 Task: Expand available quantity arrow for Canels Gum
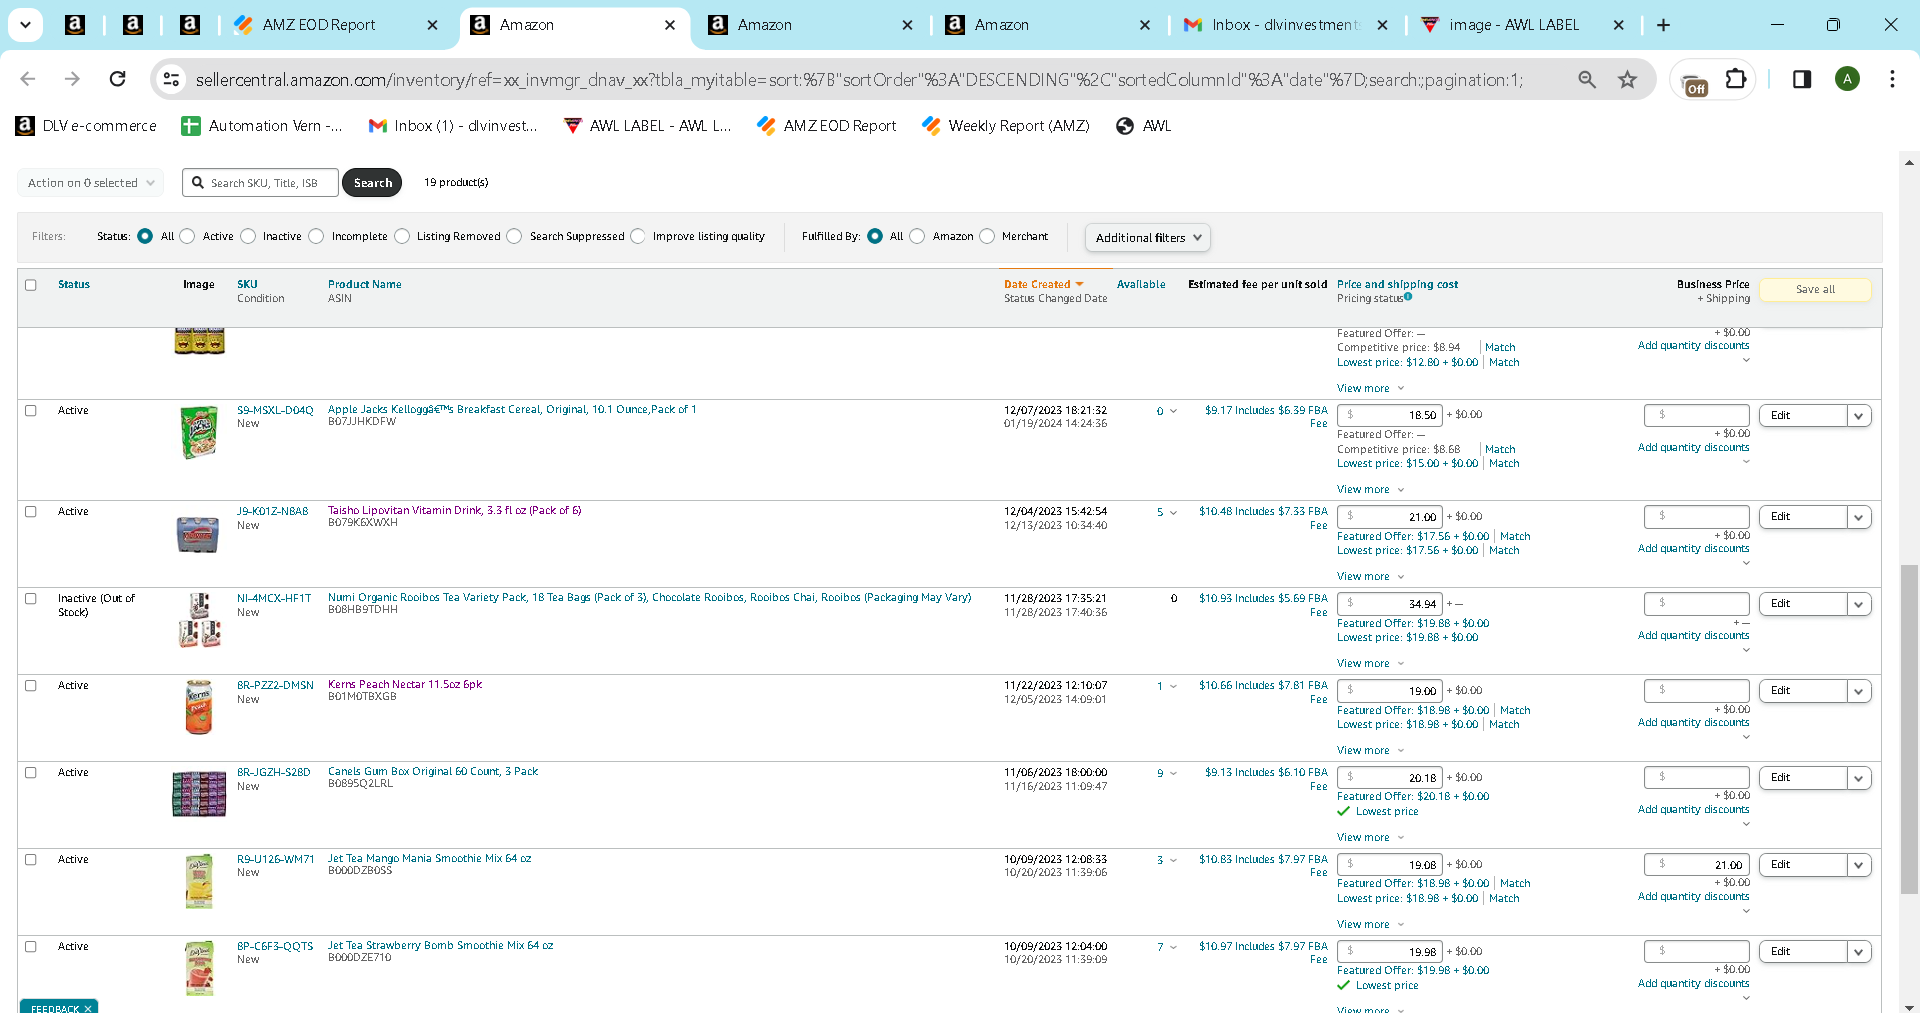[x=1174, y=774]
